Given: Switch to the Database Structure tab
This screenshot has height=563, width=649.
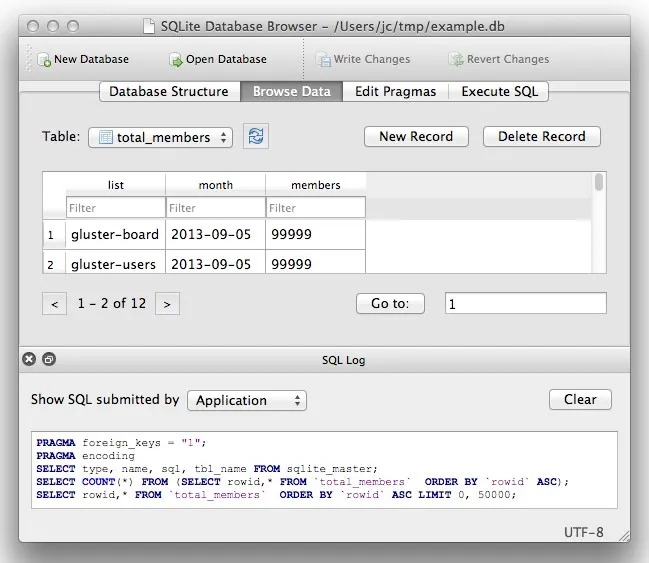Looking at the screenshot, I should point(169,91).
